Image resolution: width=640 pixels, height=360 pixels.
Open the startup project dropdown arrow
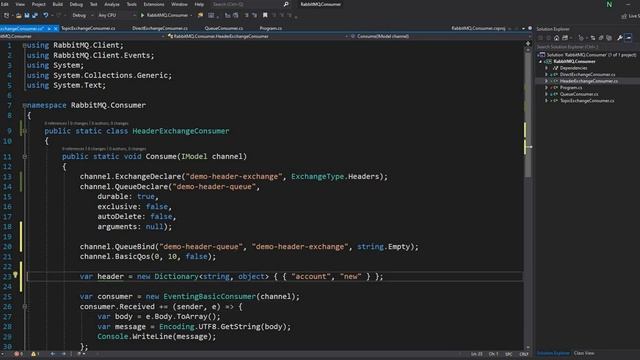coord(191,16)
